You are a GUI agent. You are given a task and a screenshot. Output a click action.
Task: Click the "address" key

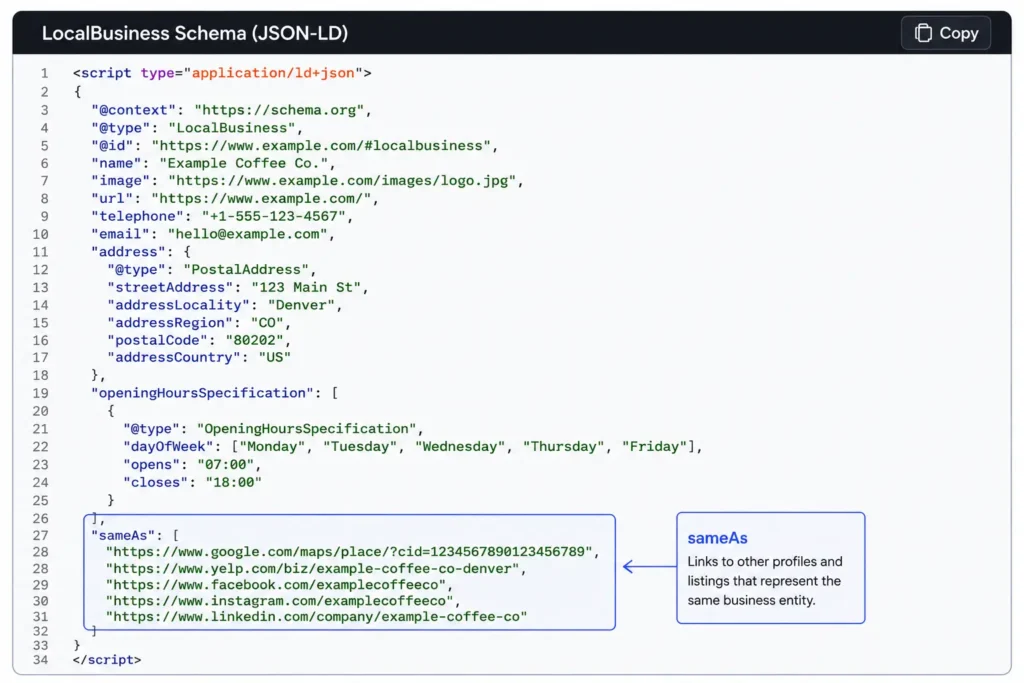[x=129, y=251]
